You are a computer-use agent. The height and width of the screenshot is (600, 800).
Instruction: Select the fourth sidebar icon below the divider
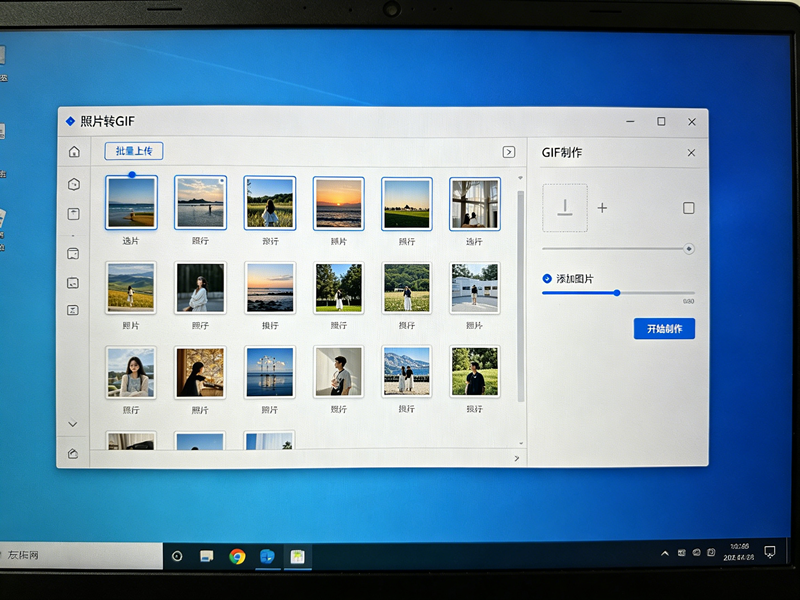(x=73, y=254)
